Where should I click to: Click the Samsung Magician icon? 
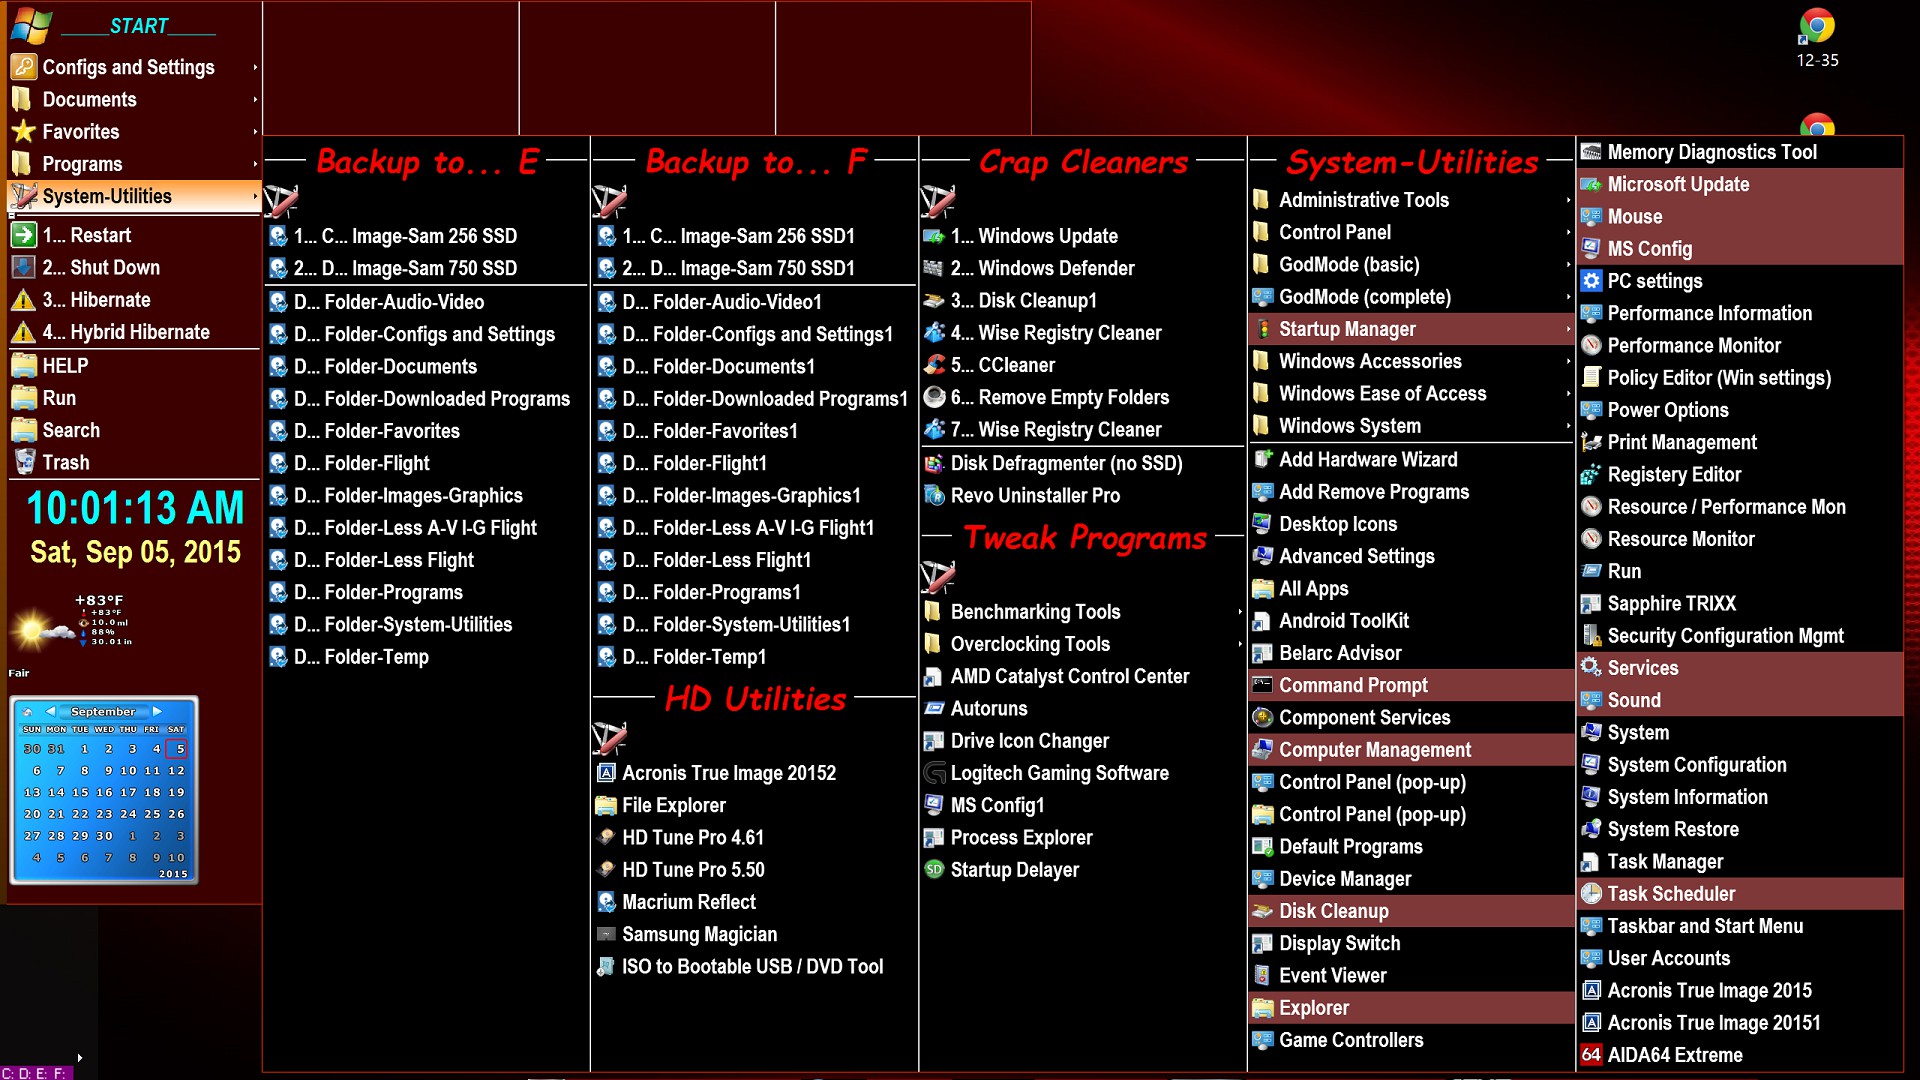(606, 934)
